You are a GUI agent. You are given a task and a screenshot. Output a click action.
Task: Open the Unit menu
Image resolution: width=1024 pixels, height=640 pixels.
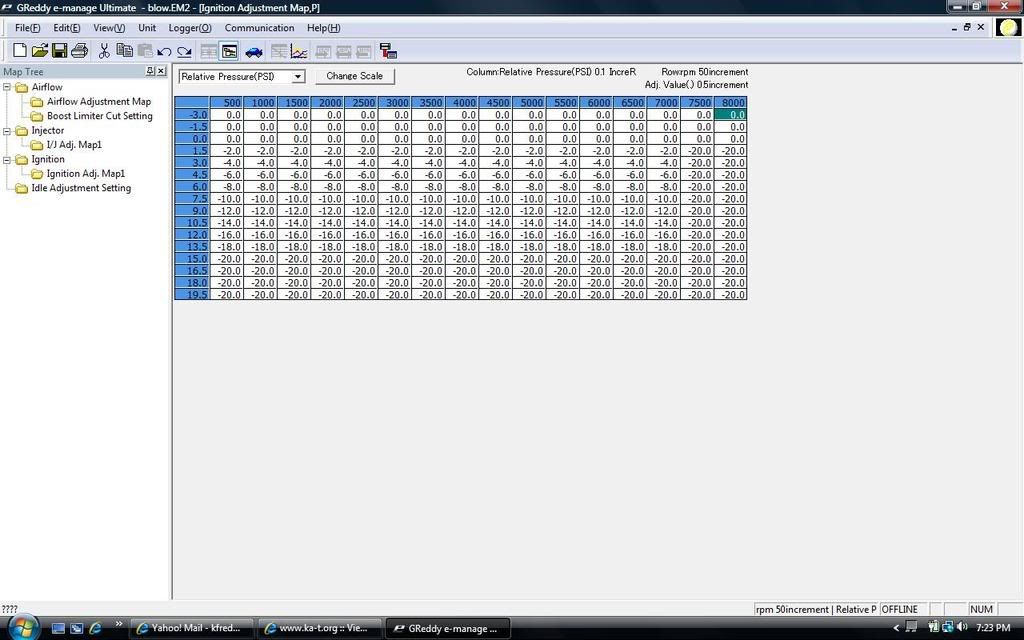pyautogui.click(x=147, y=28)
